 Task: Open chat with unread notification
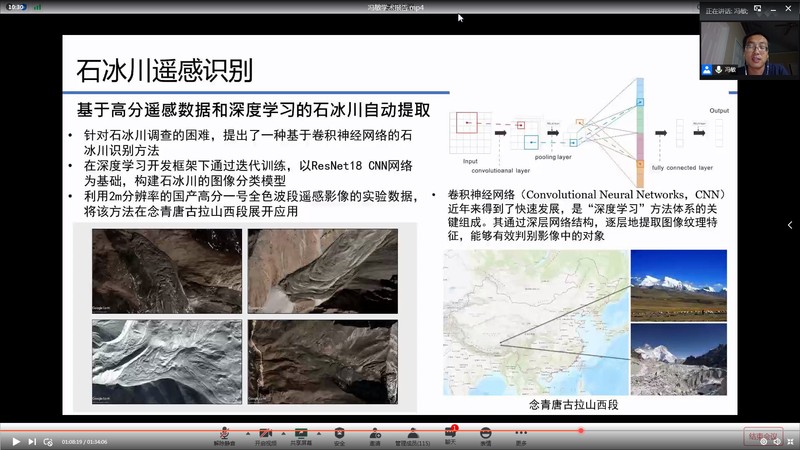[449, 433]
